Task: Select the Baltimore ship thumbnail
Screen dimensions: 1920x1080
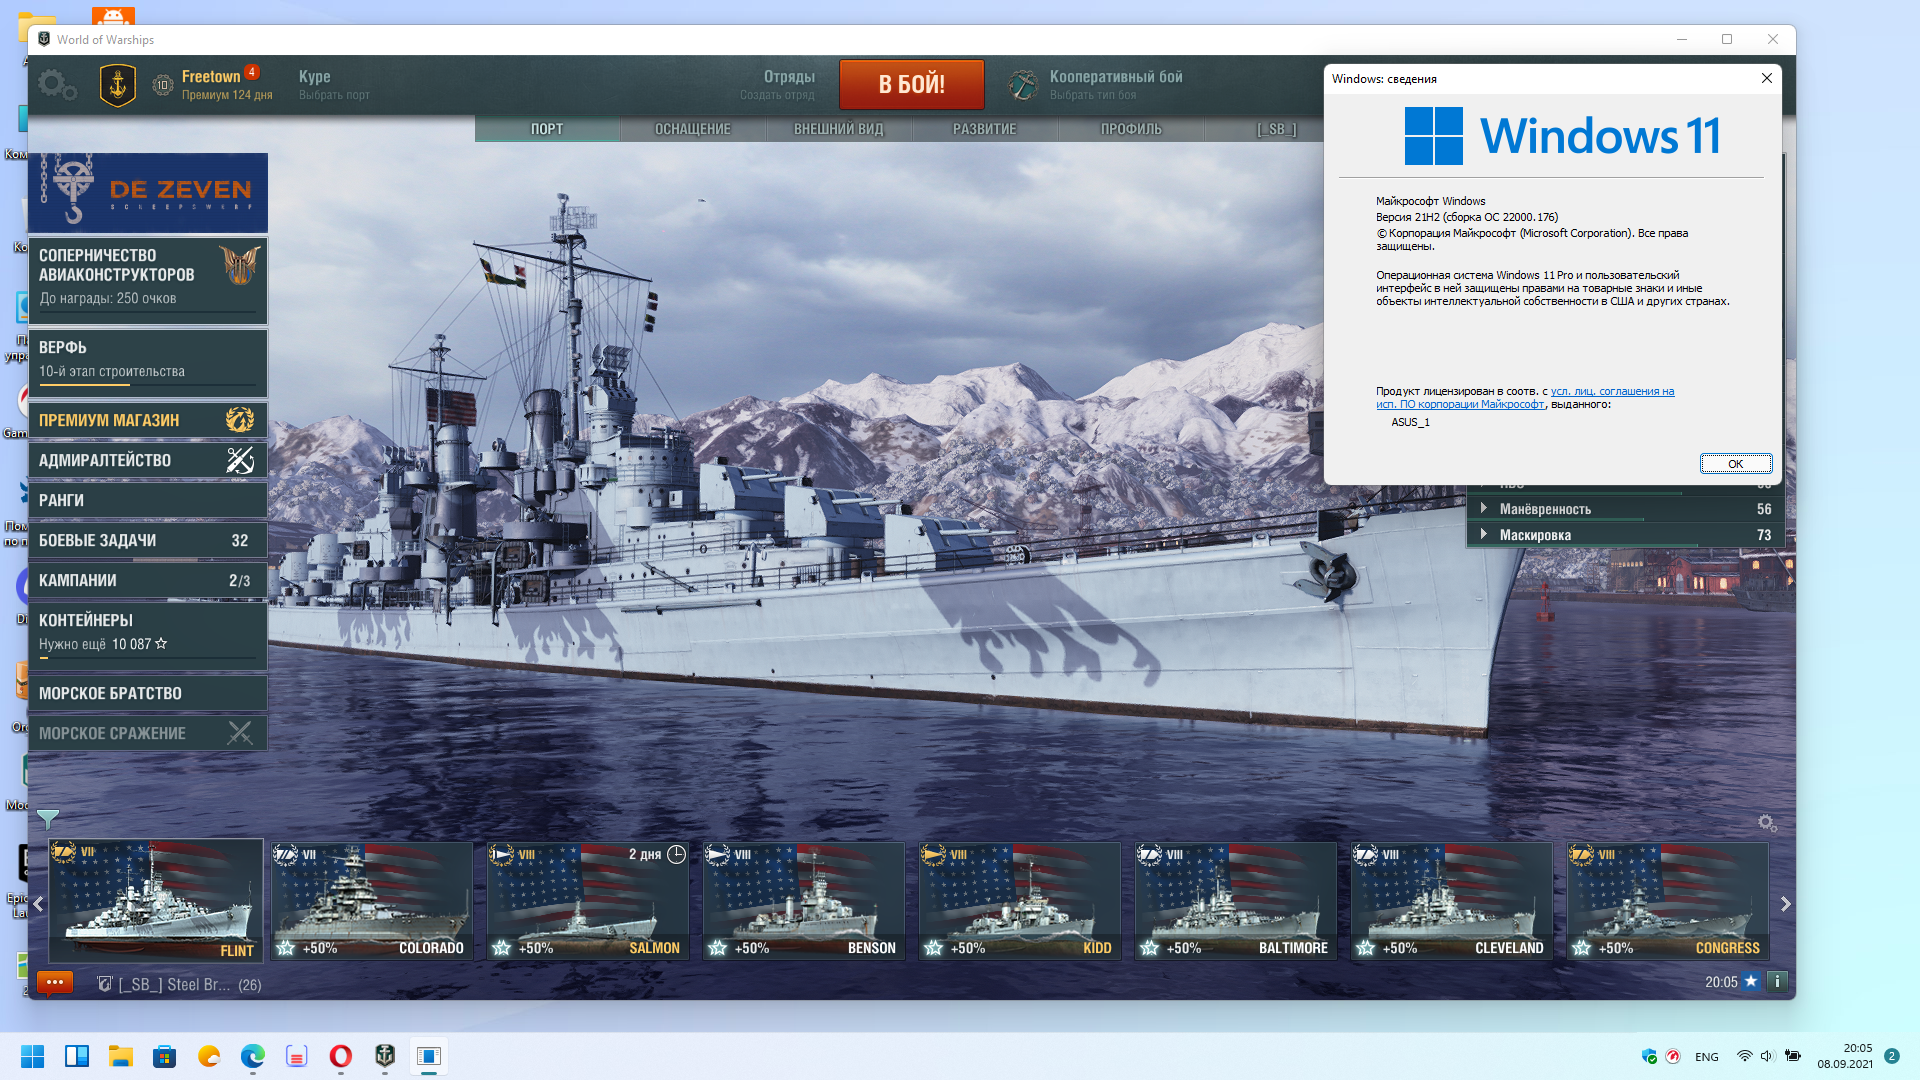Action: coord(1236,901)
